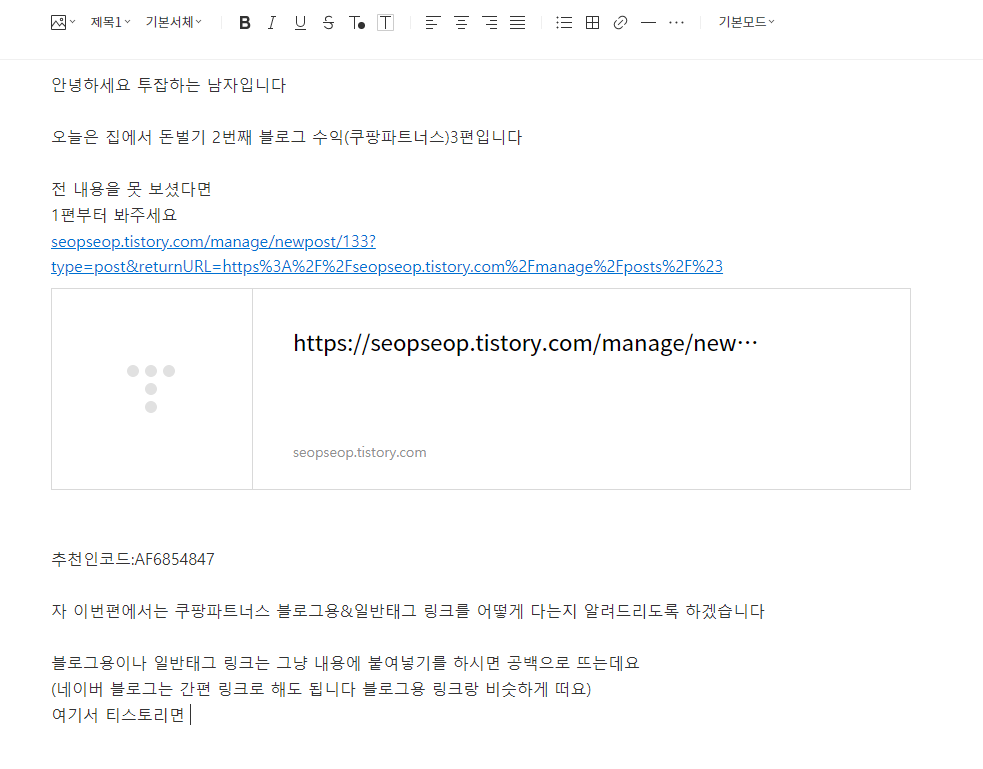Open the 기본서체 font dropdown
Viewport: 983px width, 769px height.
(174, 23)
